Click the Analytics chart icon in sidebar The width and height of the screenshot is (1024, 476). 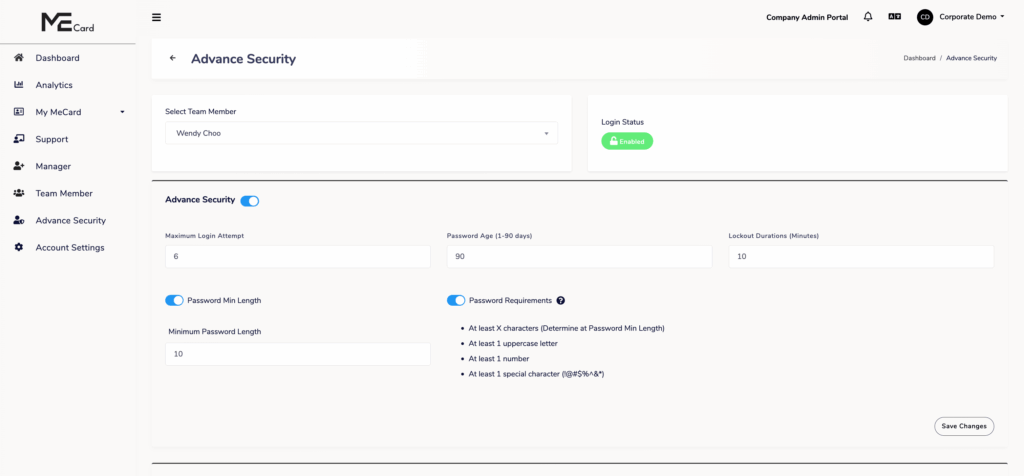[x=19, y=85]
